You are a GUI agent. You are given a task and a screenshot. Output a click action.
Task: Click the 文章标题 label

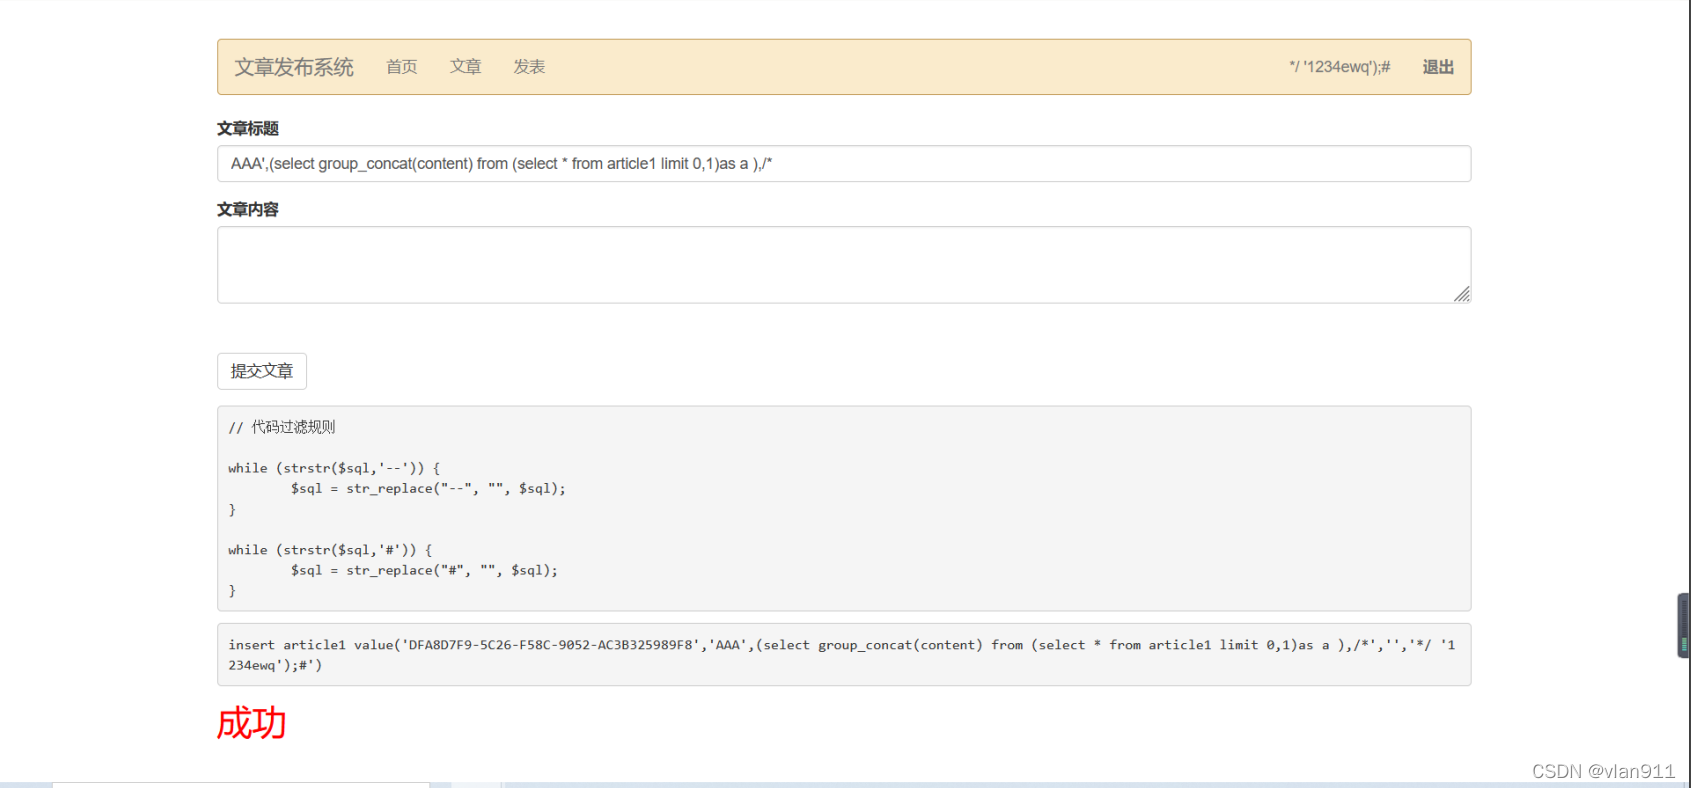(248, 128)
